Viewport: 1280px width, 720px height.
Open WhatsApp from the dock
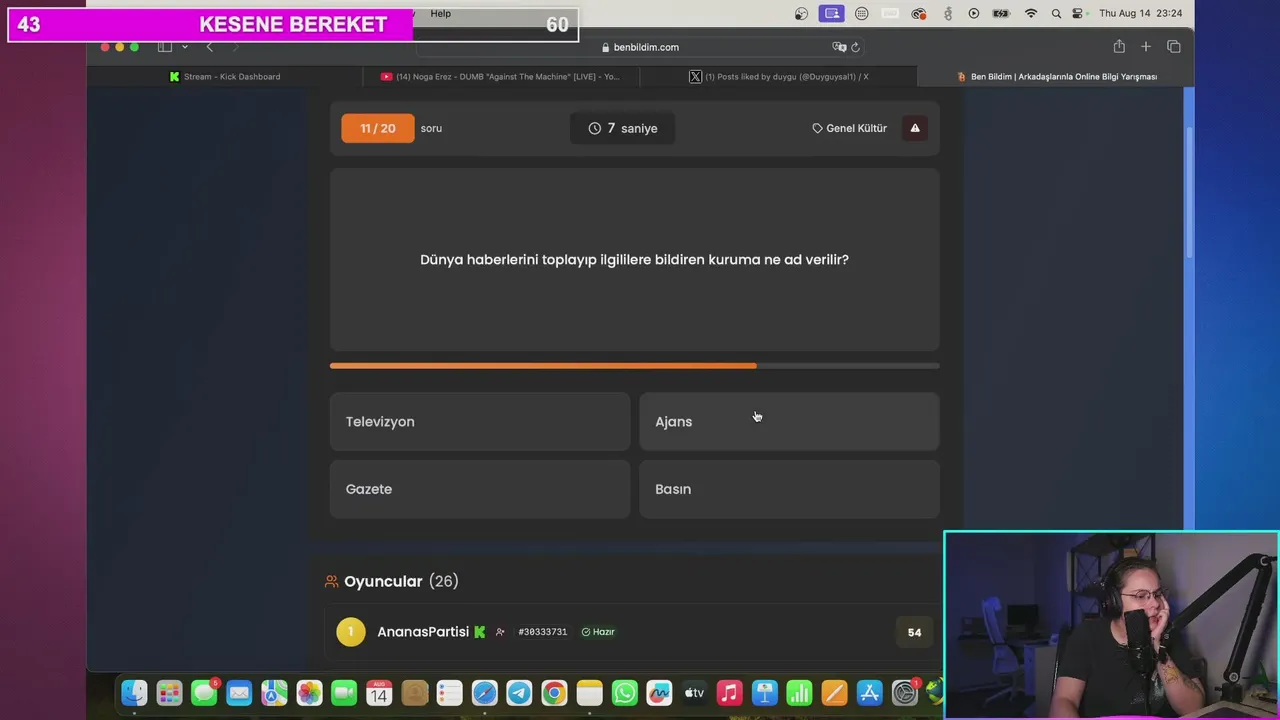[624, 692]
